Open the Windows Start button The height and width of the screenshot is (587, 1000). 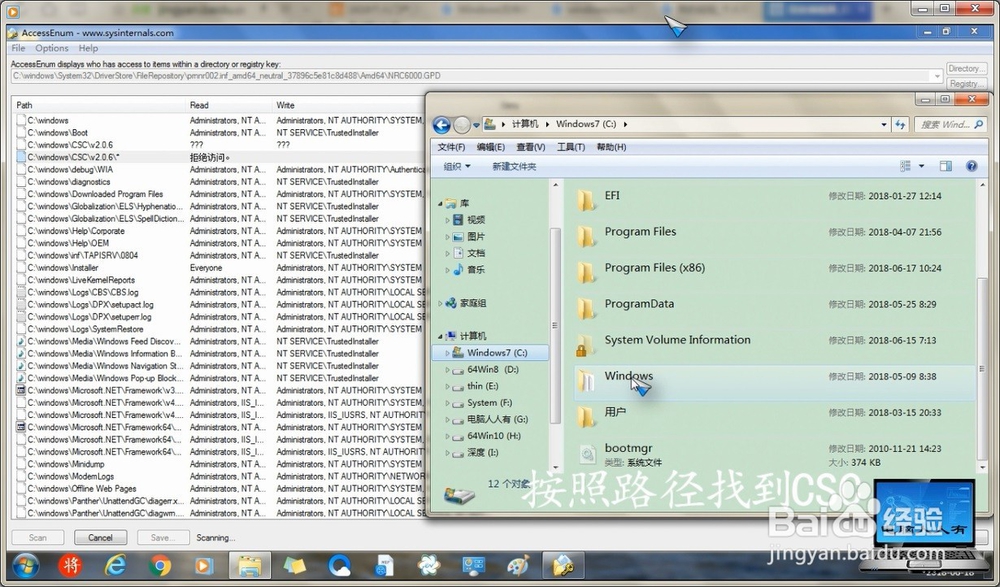pyautogui.click(x=26, y=565)
